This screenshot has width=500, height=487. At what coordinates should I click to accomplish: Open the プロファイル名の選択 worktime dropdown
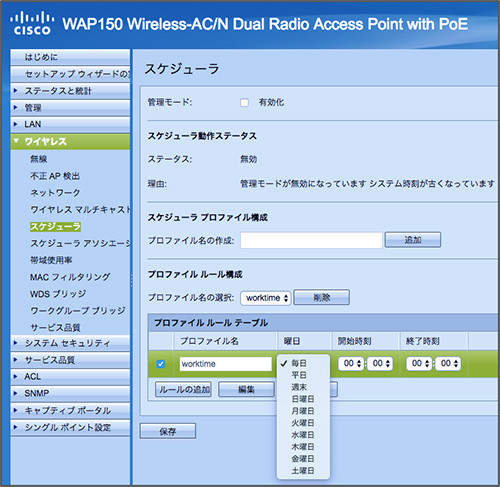(x=266, y=298)
